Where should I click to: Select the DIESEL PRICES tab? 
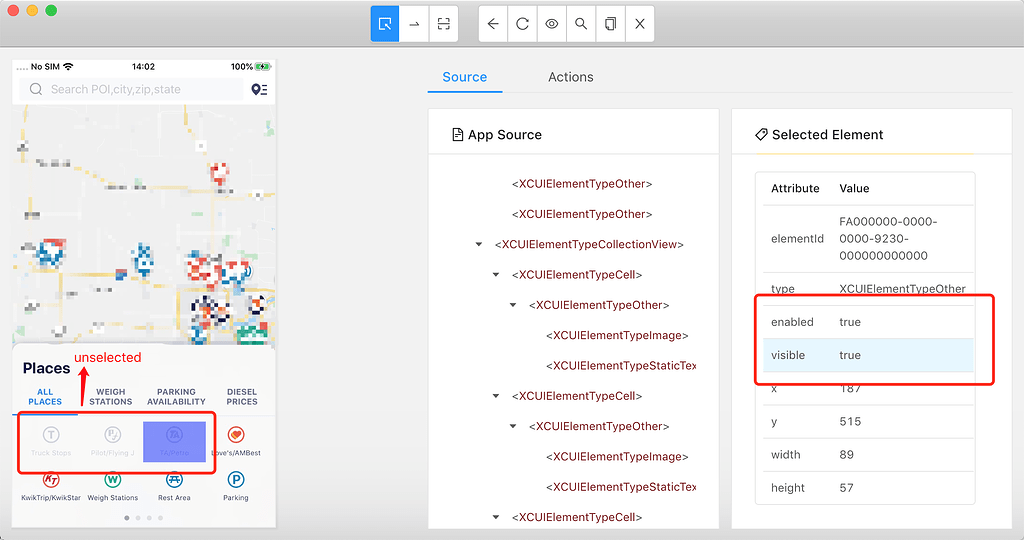coord(242,397)
